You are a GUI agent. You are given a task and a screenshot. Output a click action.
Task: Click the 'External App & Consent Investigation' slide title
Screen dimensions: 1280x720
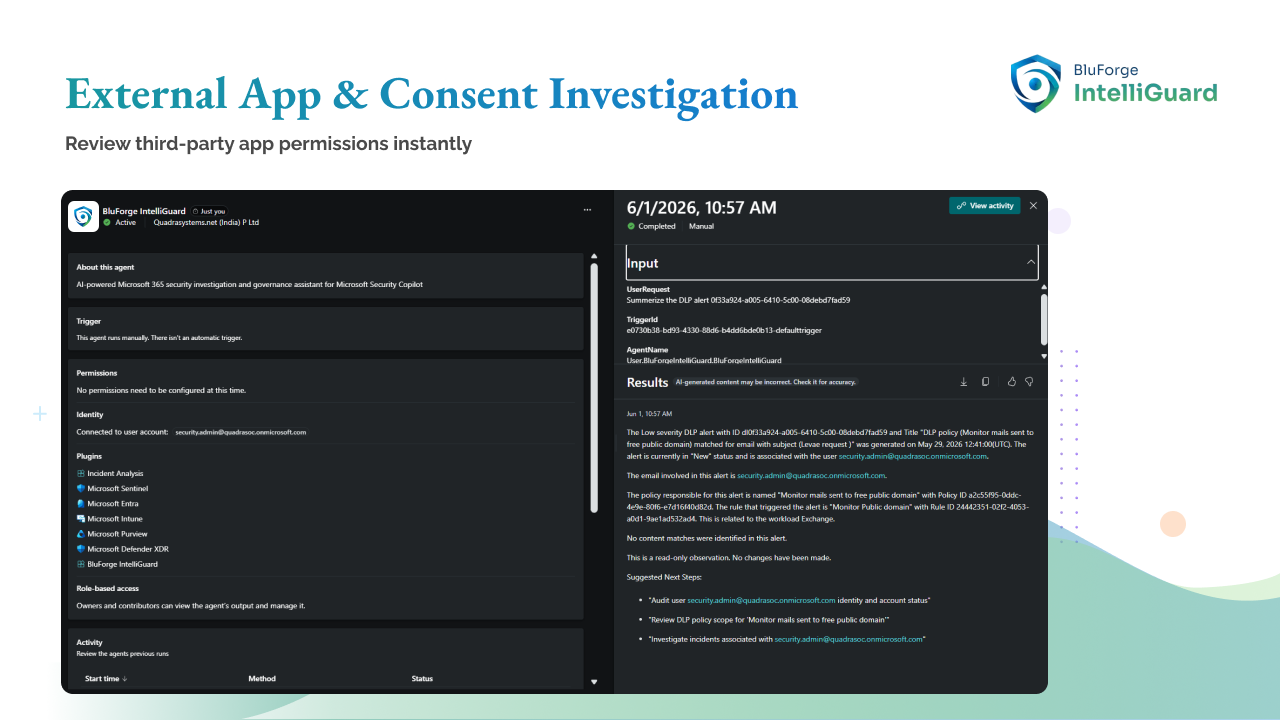[432, 94]
